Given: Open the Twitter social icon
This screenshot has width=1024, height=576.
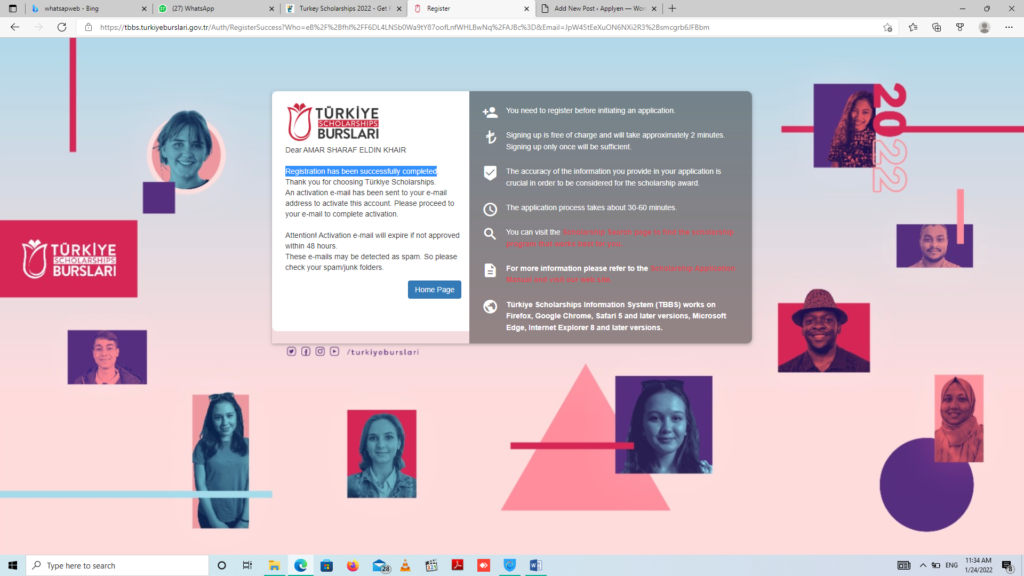Looking at the screenshot, I should pos(291,351).
